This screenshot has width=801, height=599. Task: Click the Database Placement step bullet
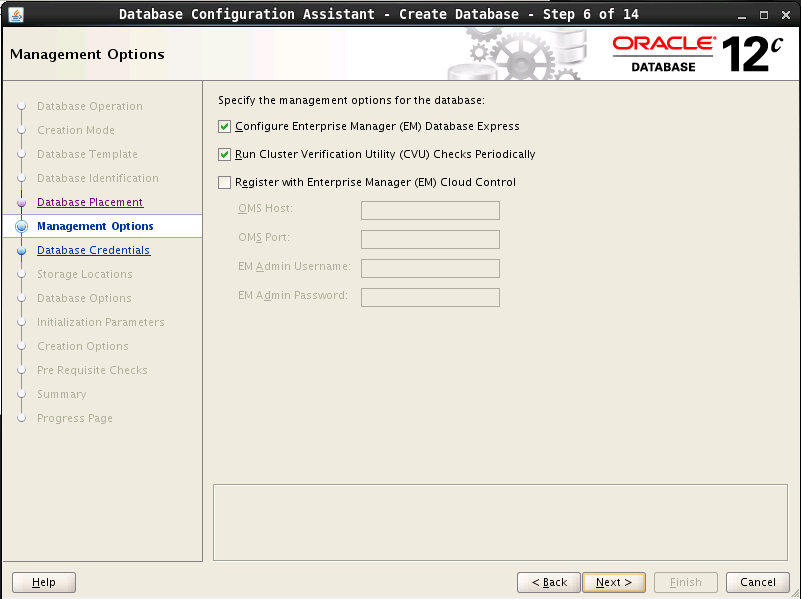[21, 203]
